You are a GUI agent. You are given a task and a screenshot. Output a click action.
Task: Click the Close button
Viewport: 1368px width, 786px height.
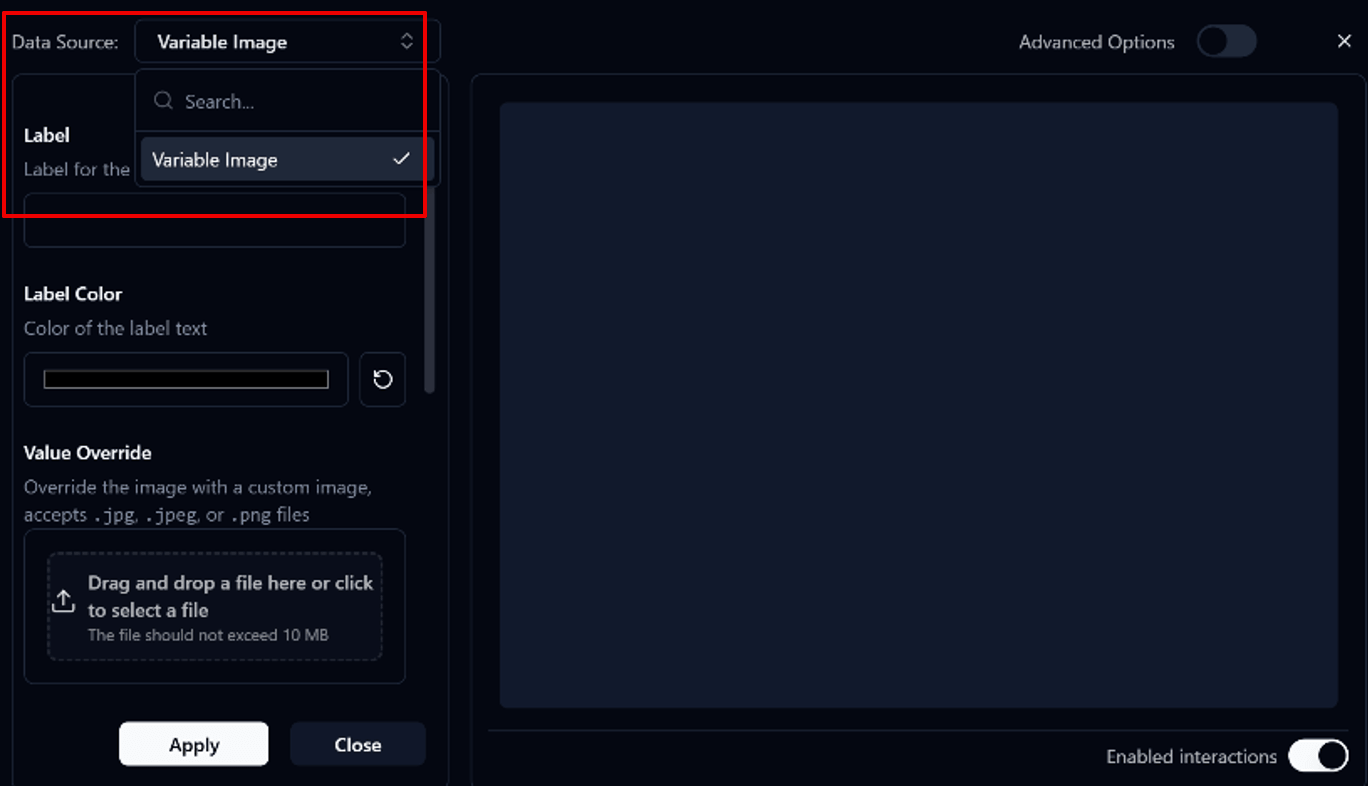(358, 744)
